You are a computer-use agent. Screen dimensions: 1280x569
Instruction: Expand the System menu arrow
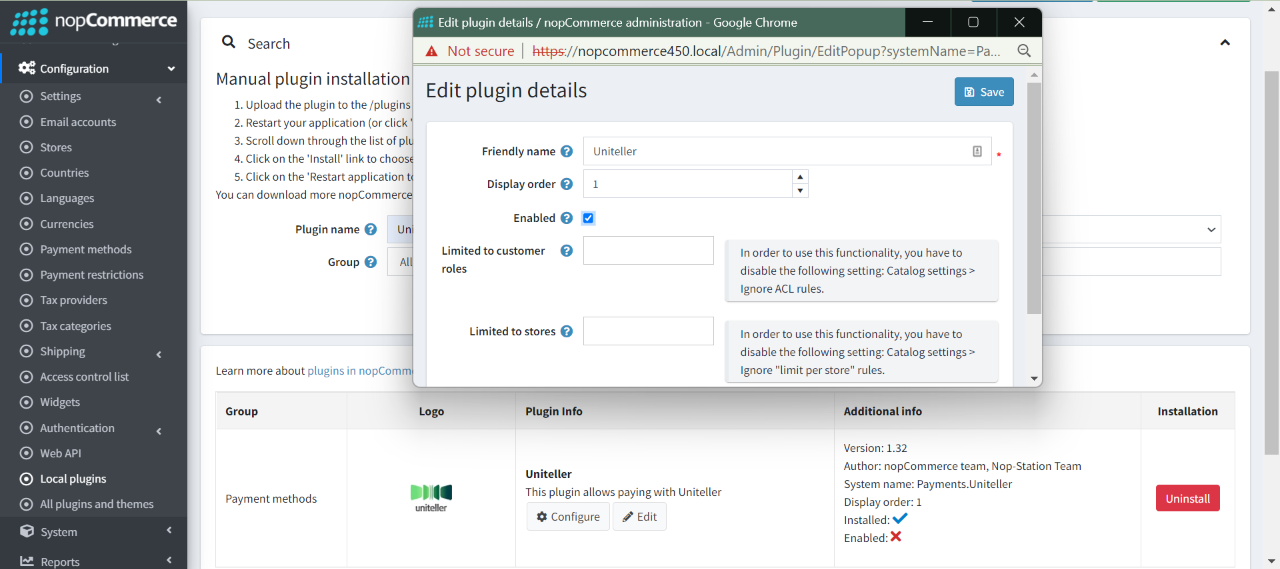click(x=169, y=531)
